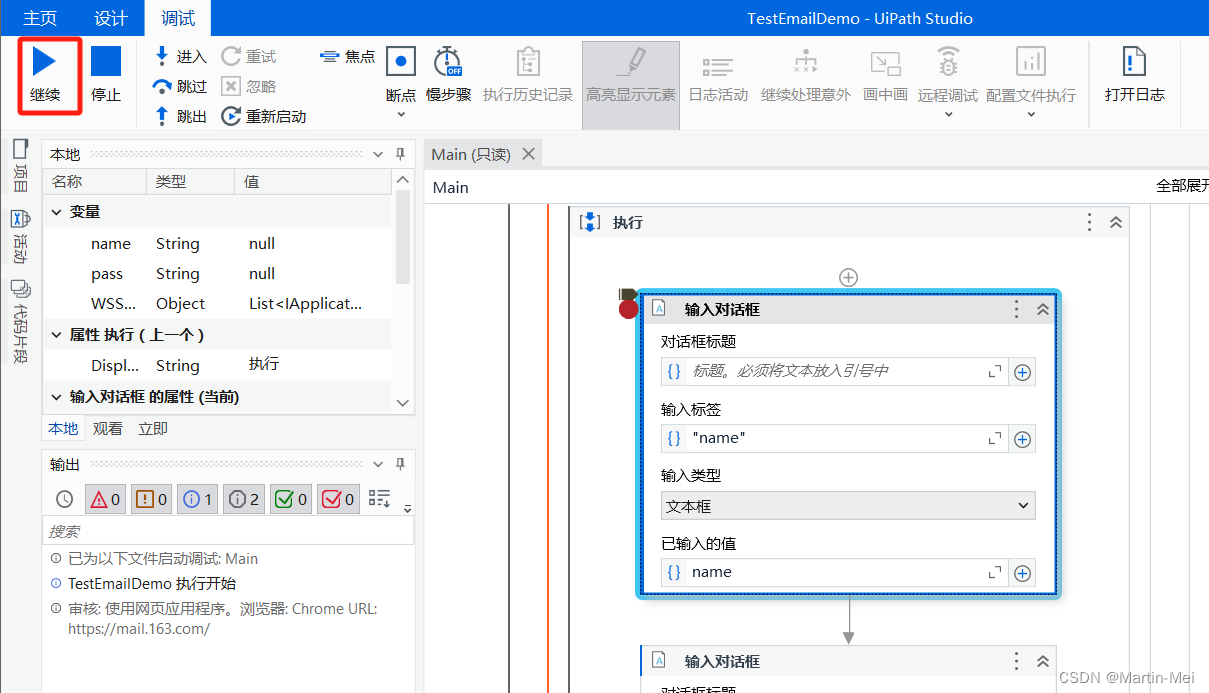The width and height of the screenshot is (1209, 693).
Task: Toggle info messages filter showing 1
Action: point(198,498)
